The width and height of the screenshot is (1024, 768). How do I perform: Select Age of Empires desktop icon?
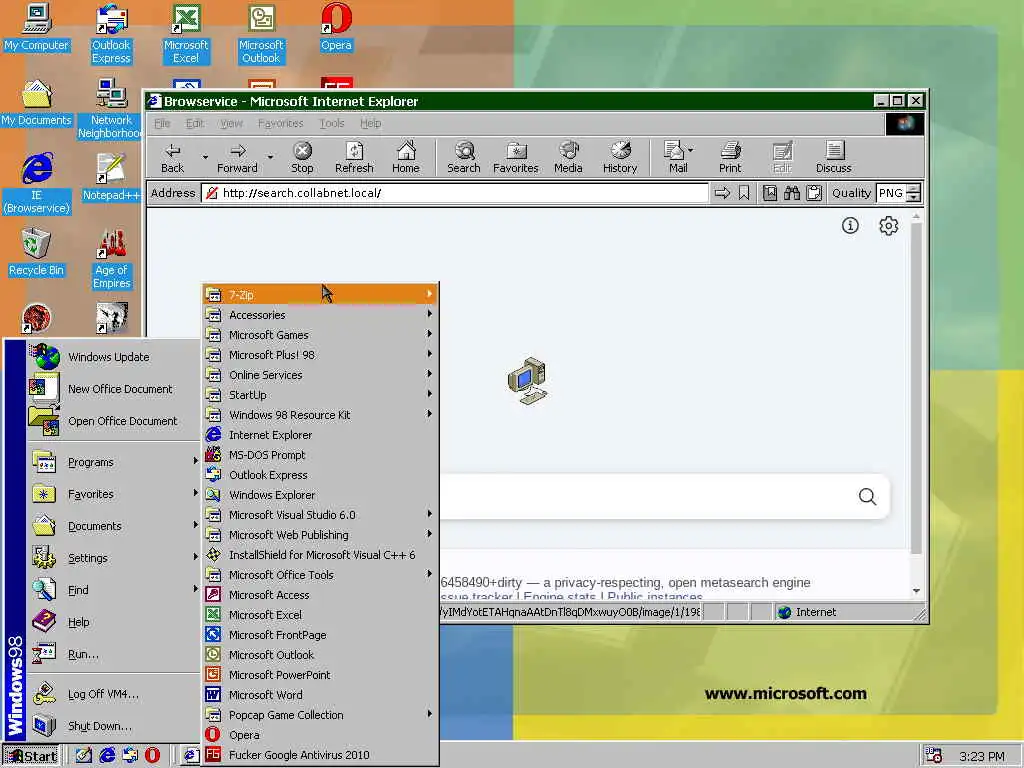112,259
